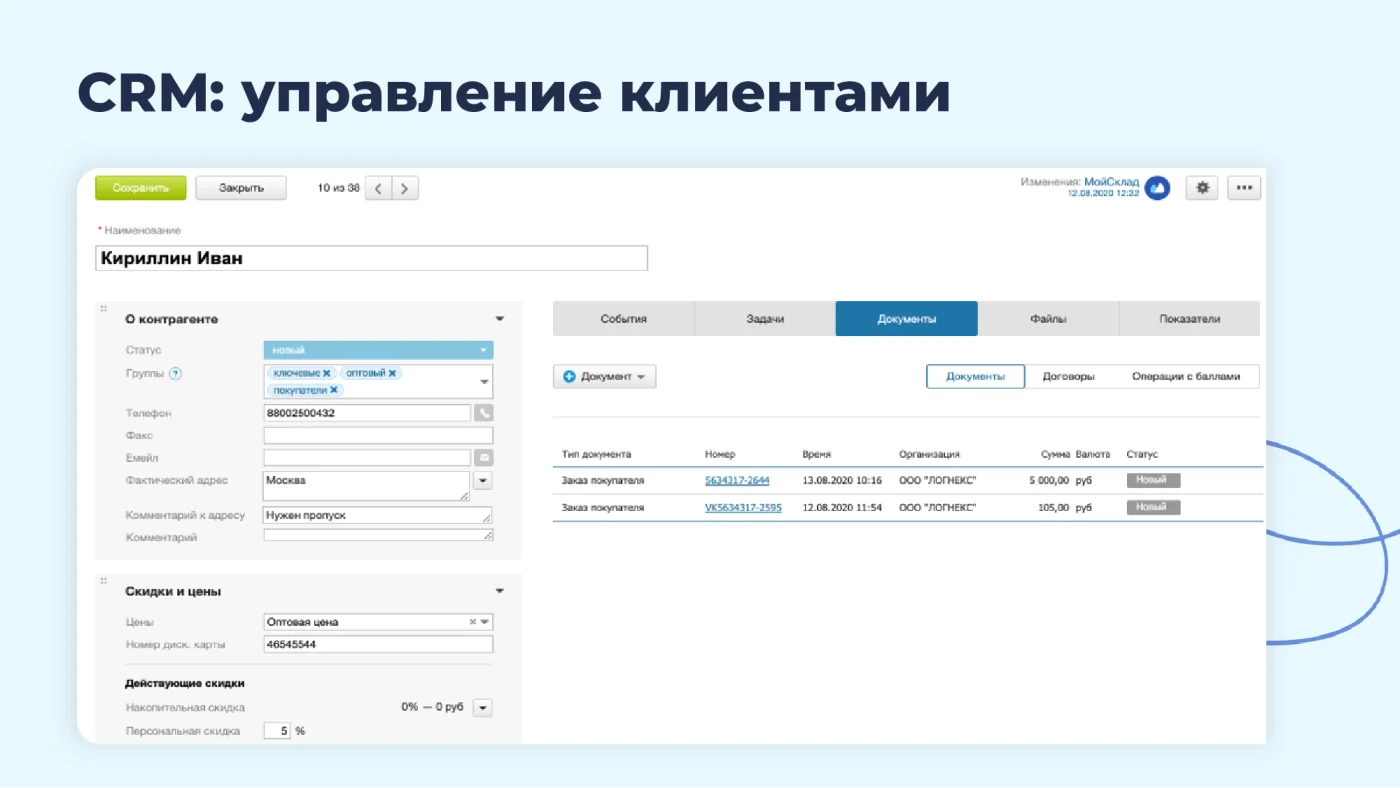
Task: Click the email envelope icon next to Емейл
Action: tap(484, 458)
